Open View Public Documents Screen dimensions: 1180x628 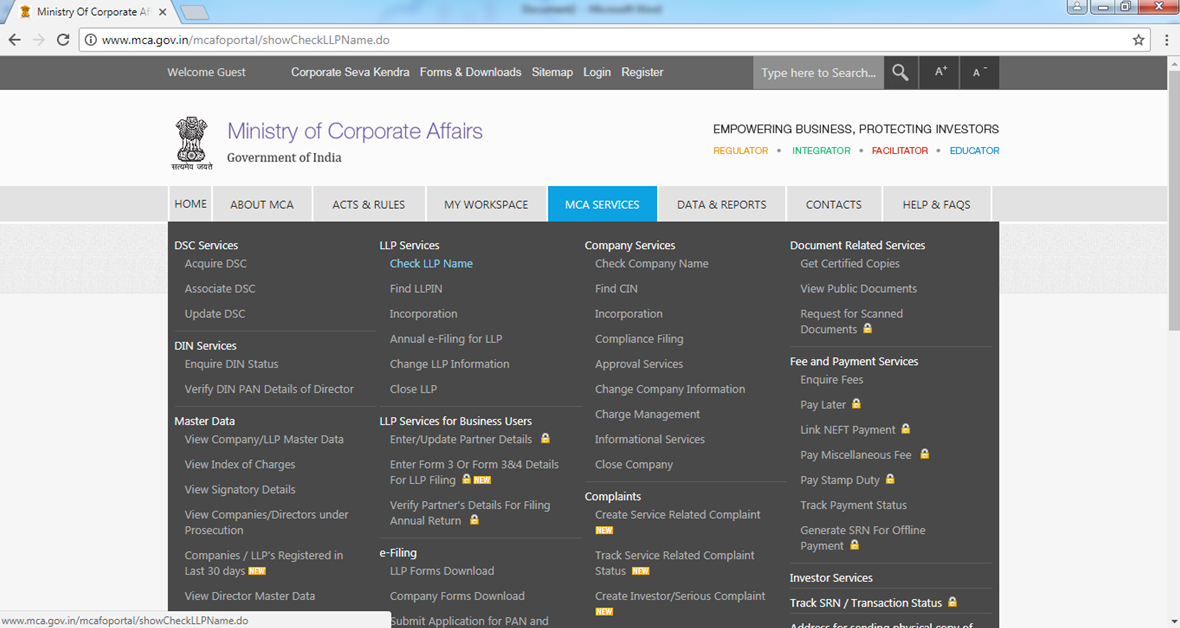[x=859, y=288]
